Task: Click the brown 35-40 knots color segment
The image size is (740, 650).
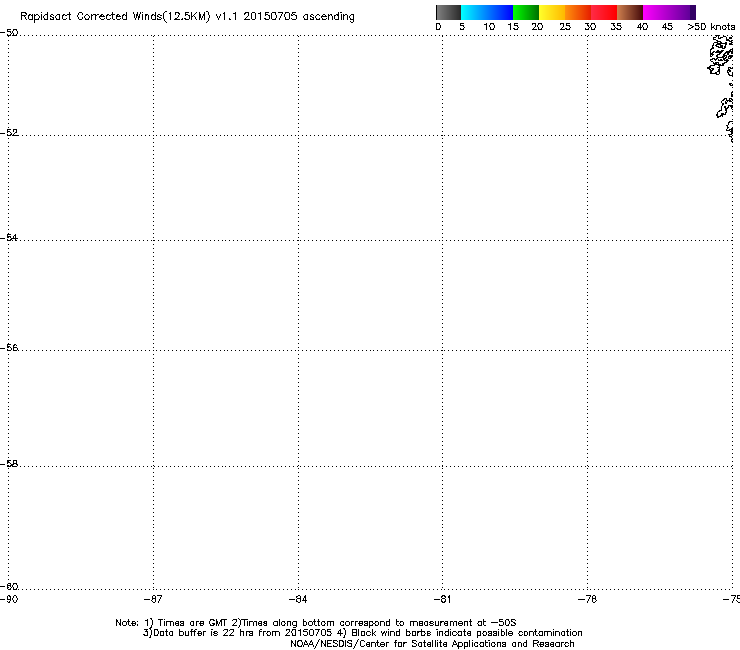Action: 630,12
